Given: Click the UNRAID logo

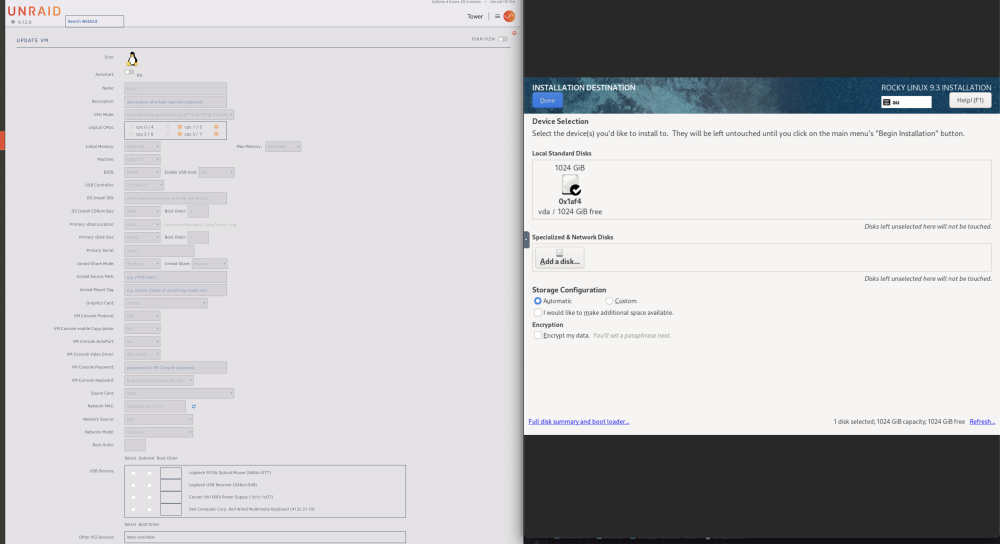Looking at the screenshot, I should 34,11.
